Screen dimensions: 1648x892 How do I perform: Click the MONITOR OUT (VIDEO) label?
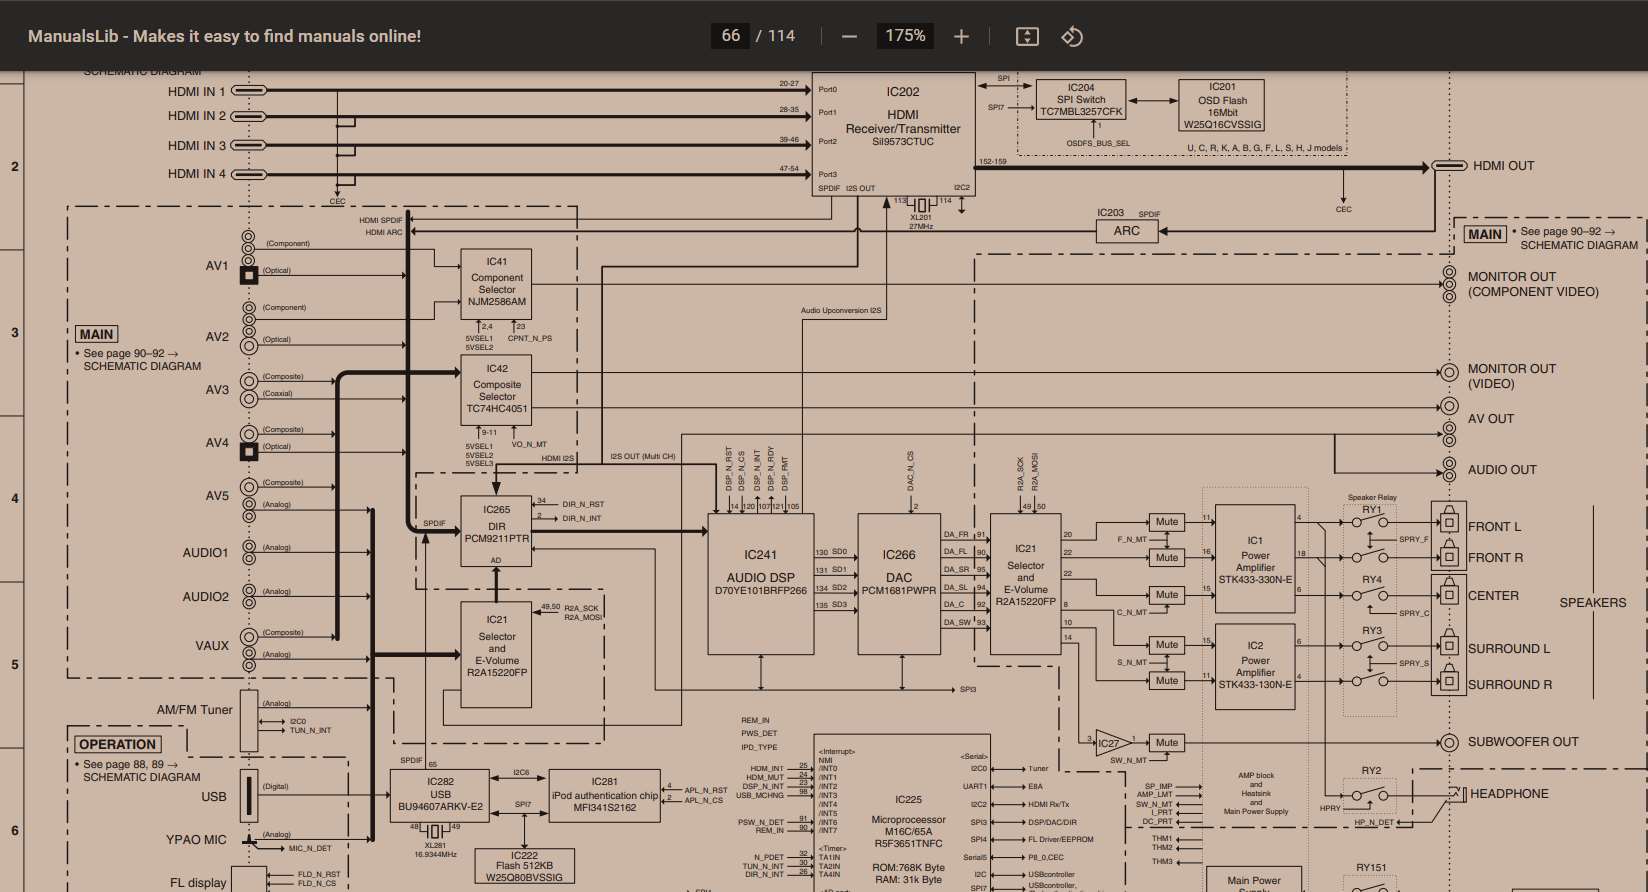[1511, 376]
